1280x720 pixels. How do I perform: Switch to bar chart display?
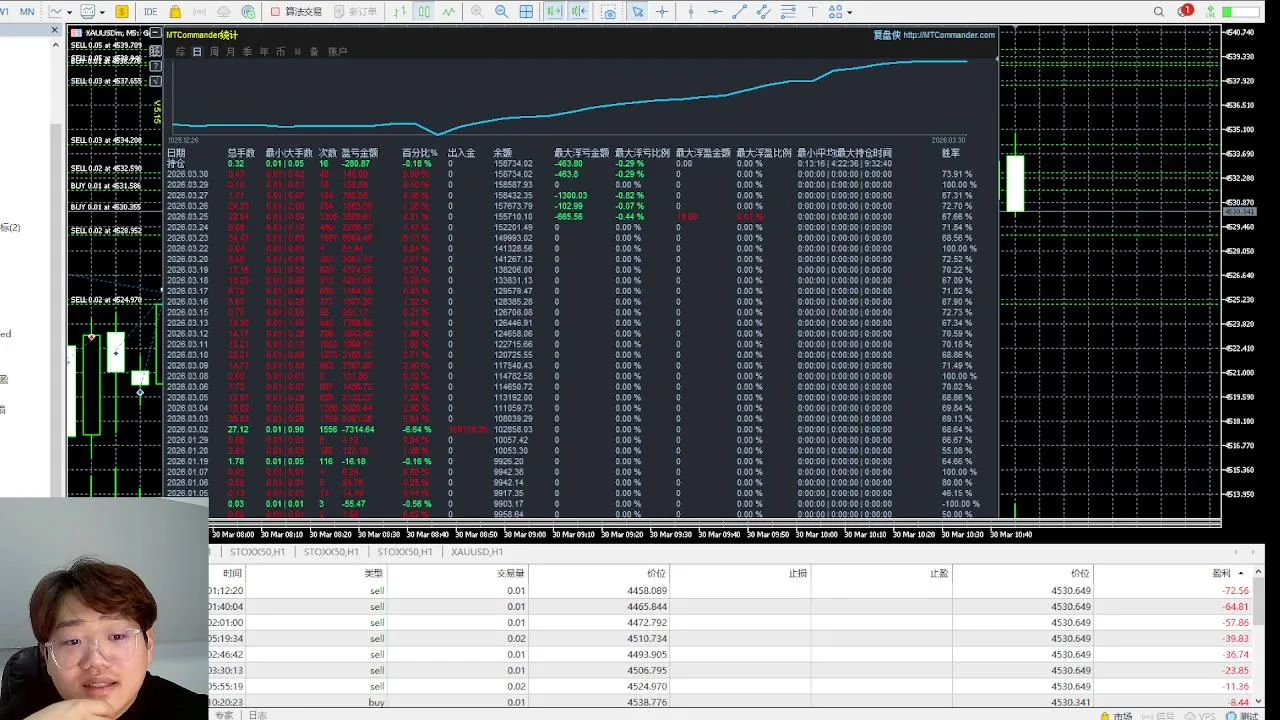click(401, 12)
